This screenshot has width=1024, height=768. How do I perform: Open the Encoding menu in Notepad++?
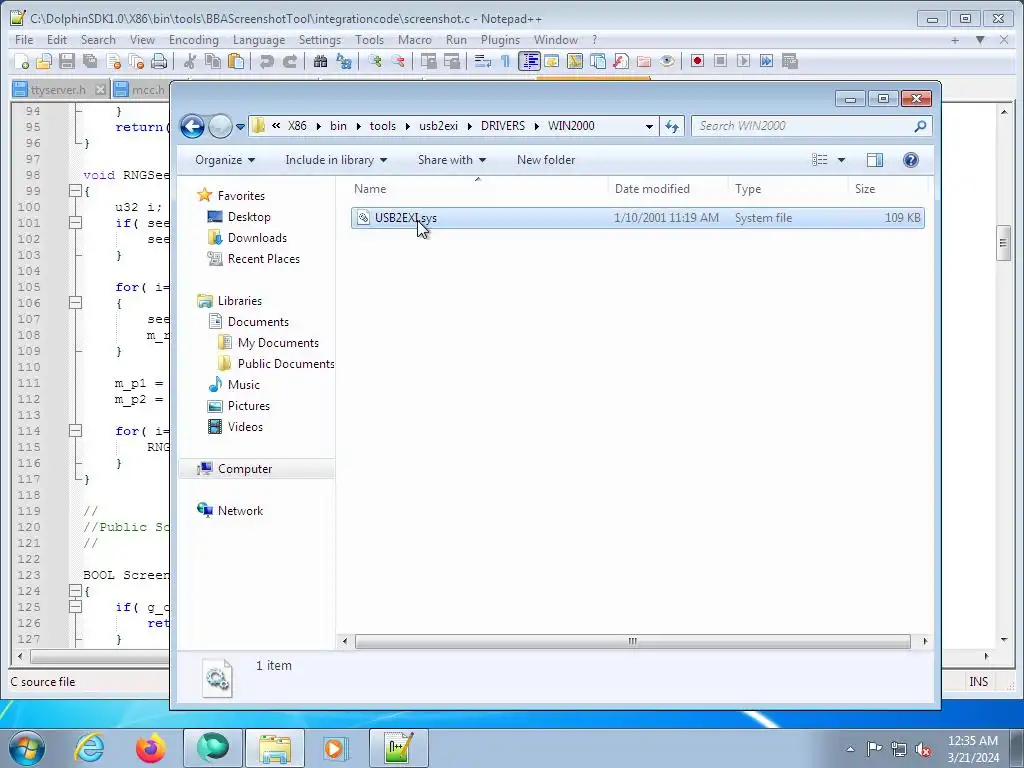point(194,40)
